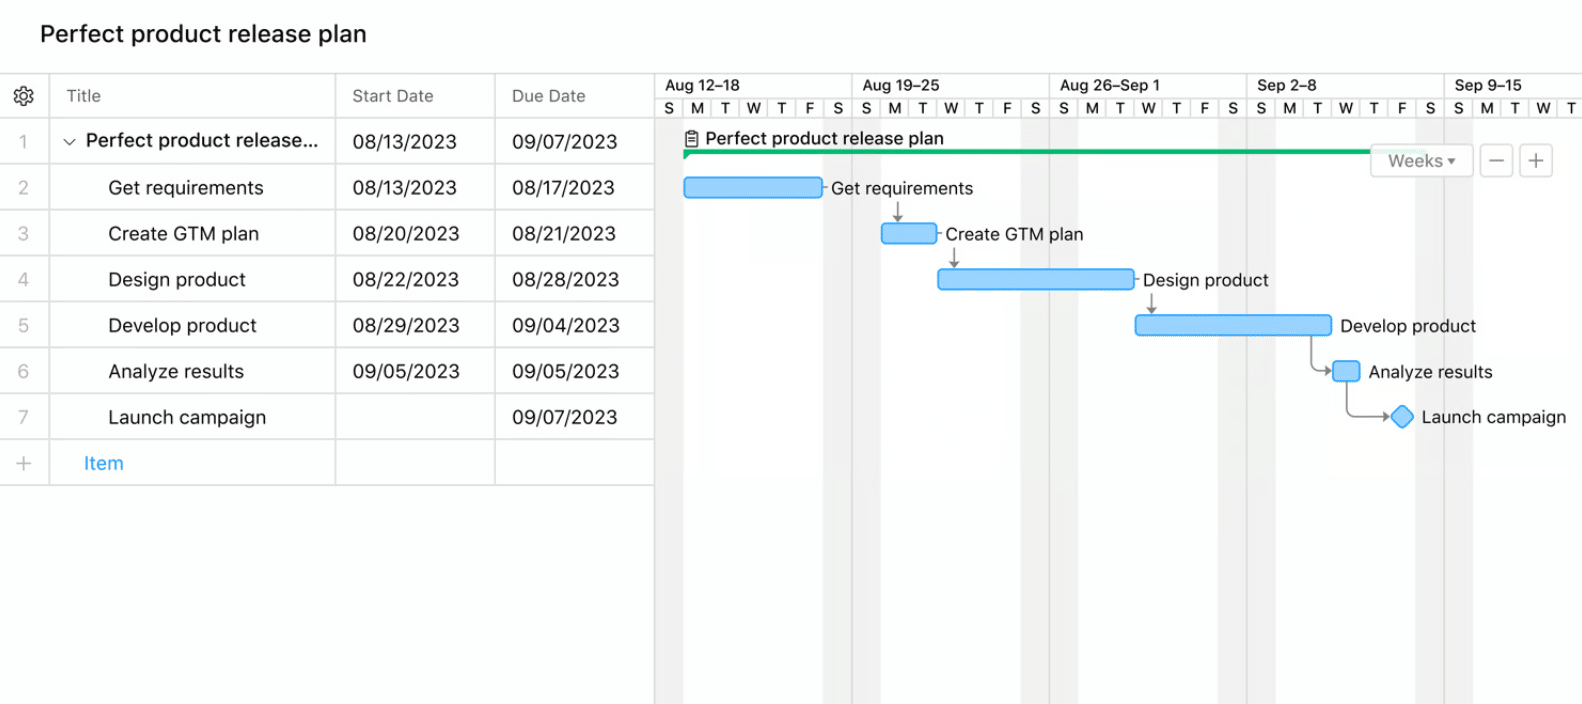
Task: Select row number 7
Action: tap(24, 418)
